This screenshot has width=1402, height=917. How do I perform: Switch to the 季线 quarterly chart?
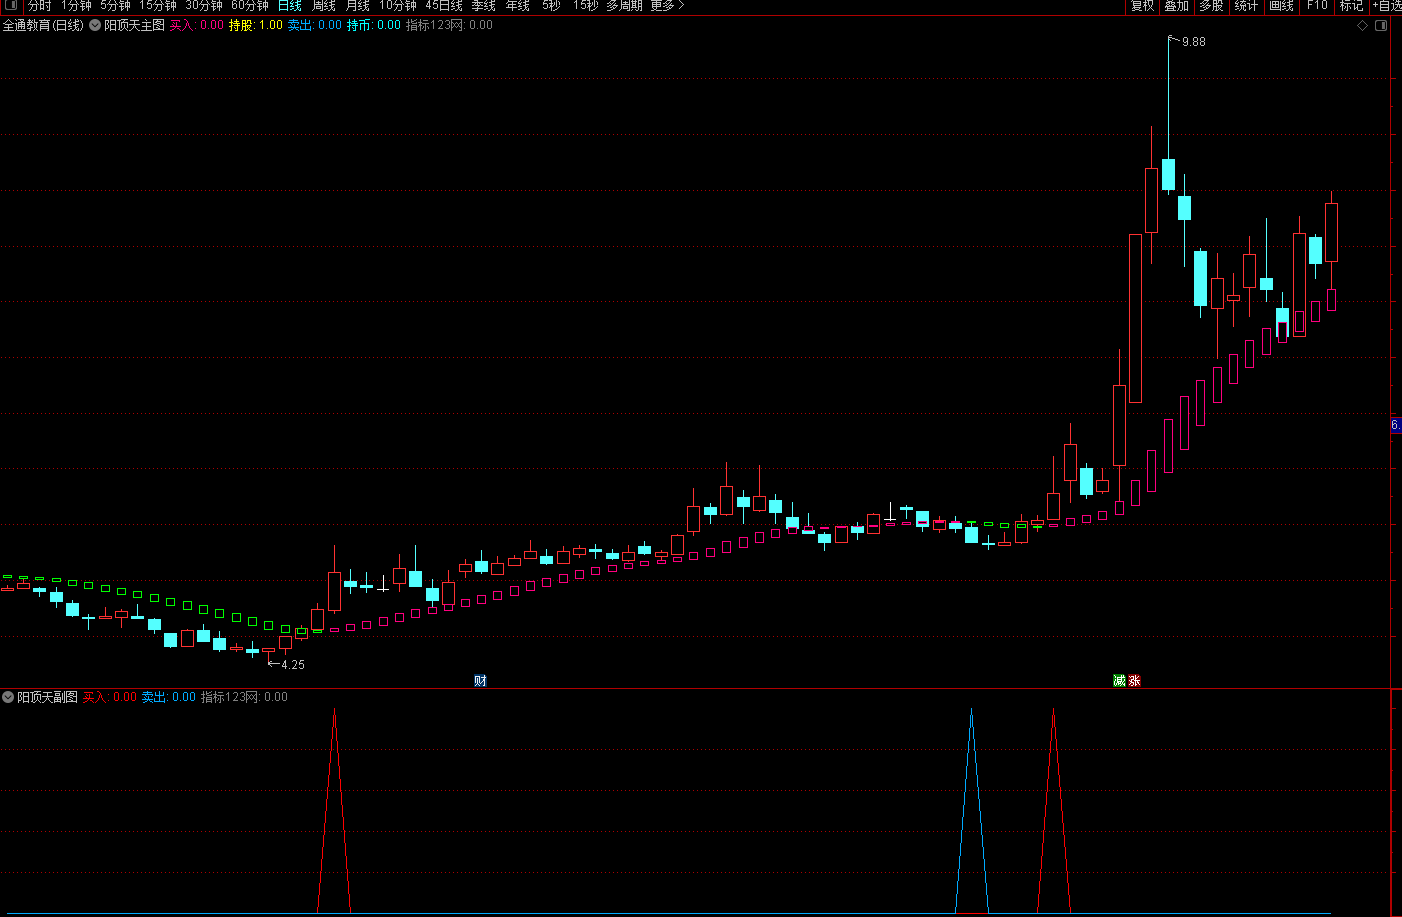pos(484,5)
